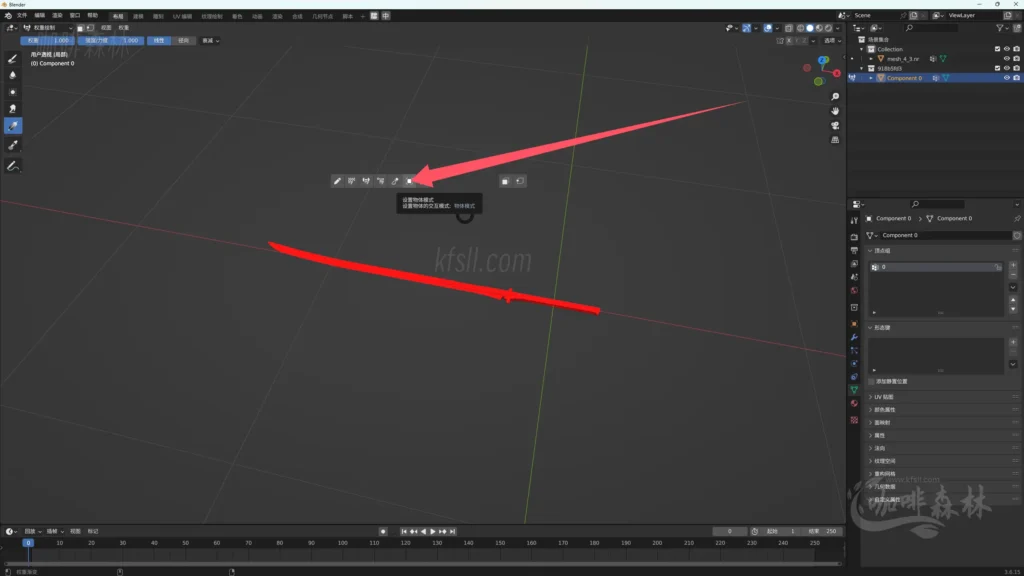Click the 权重 1.000 weight slider
The width and height of the screenshot is (1024, 576).
pos(47,40)
